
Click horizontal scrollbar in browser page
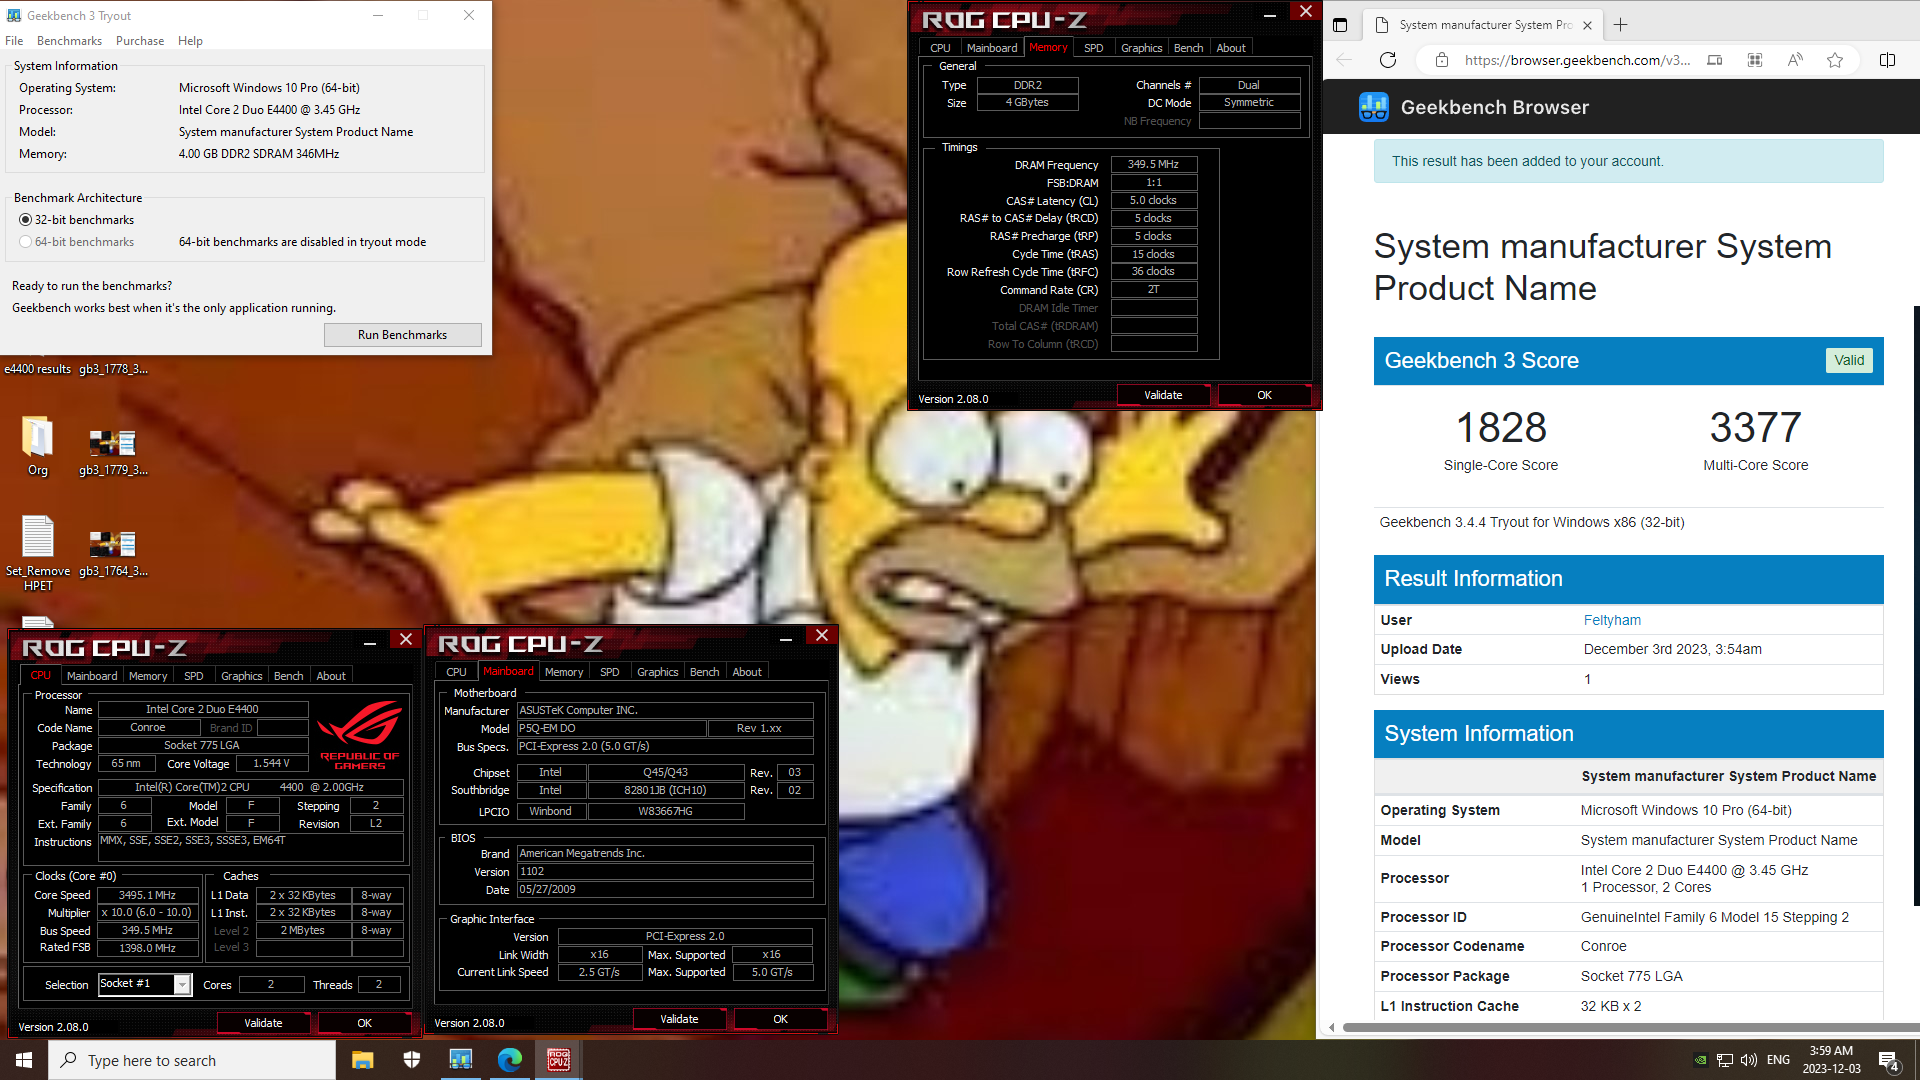pyautogui.click(x=1630, y=1027)
